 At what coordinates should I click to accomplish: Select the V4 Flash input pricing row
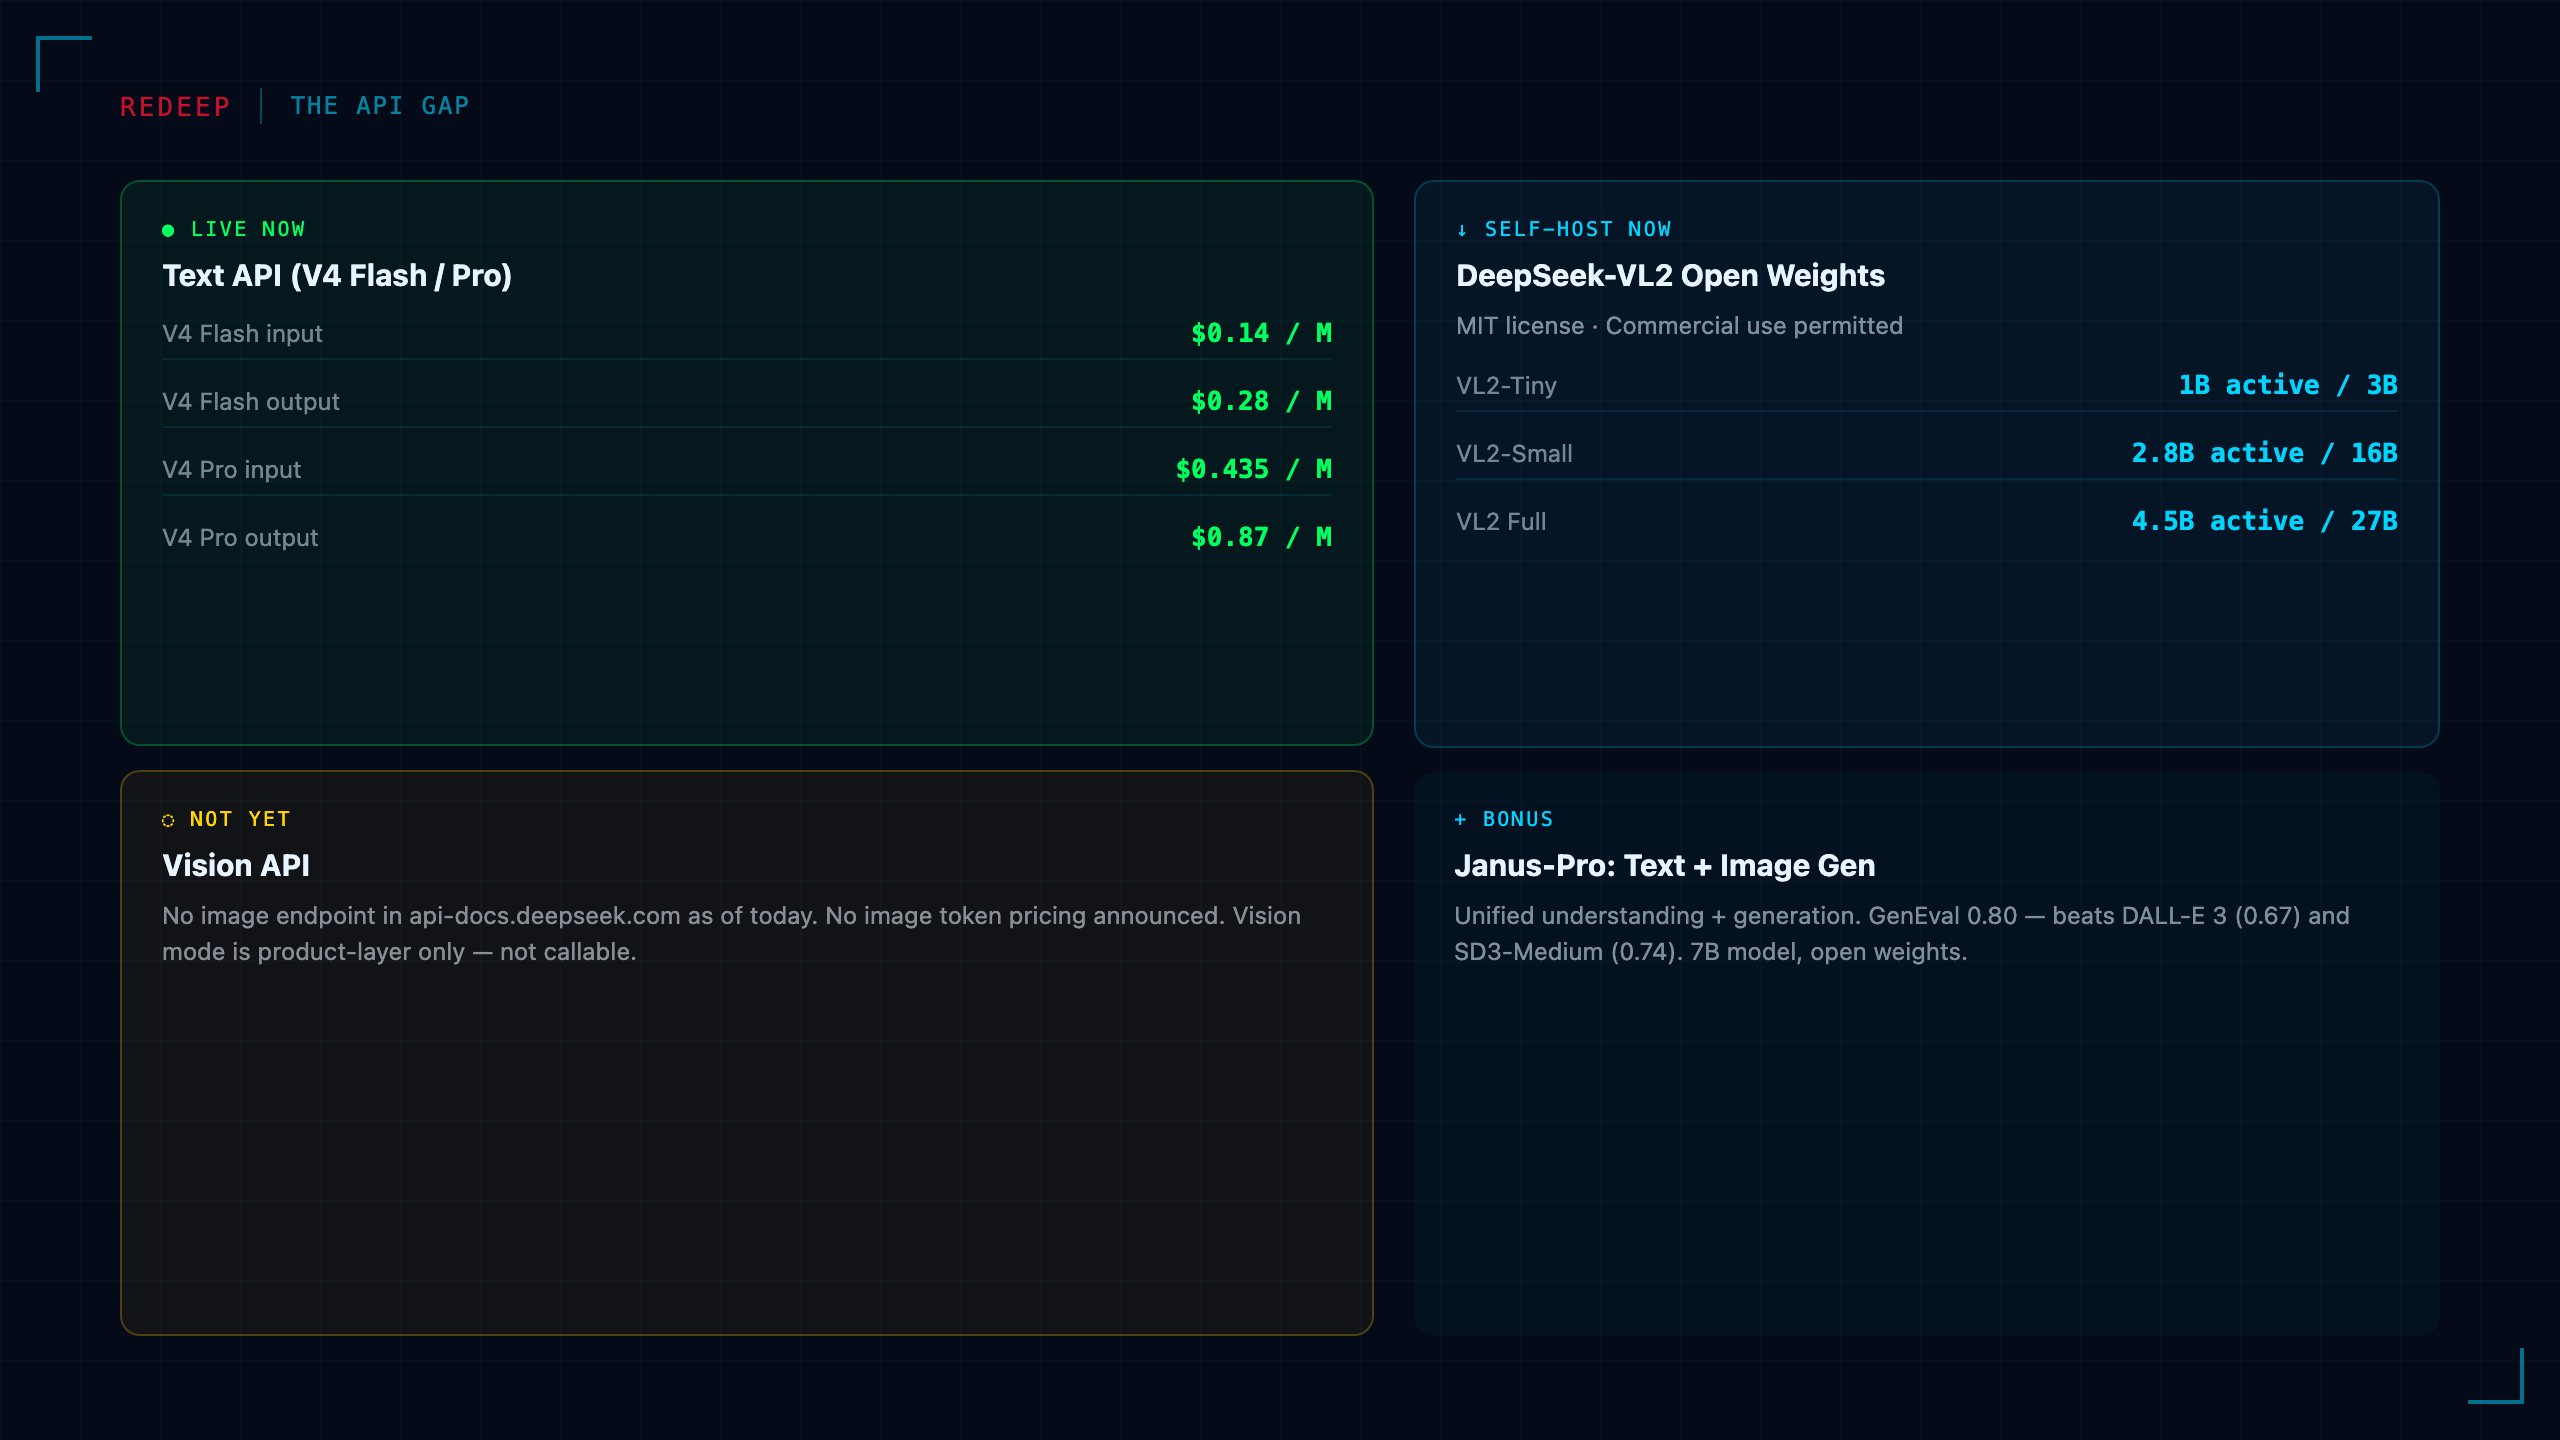point(747,334)
